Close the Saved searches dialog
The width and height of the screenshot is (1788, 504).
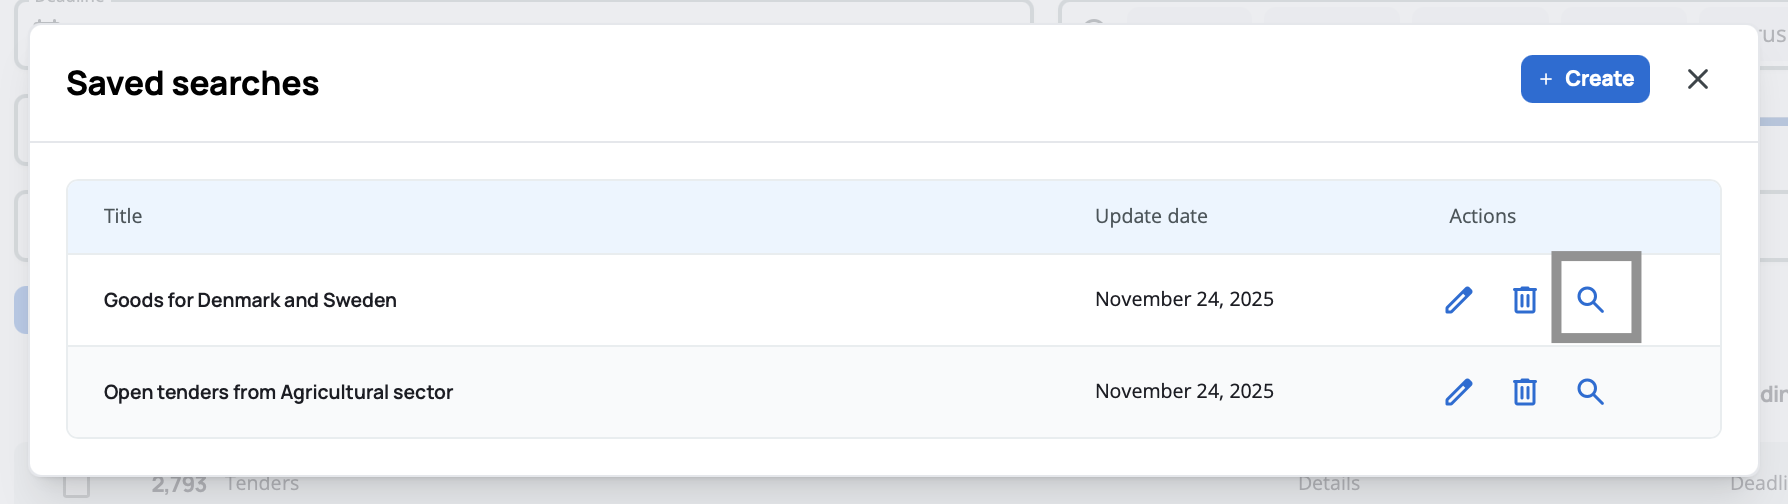(x=1698, y=79)
